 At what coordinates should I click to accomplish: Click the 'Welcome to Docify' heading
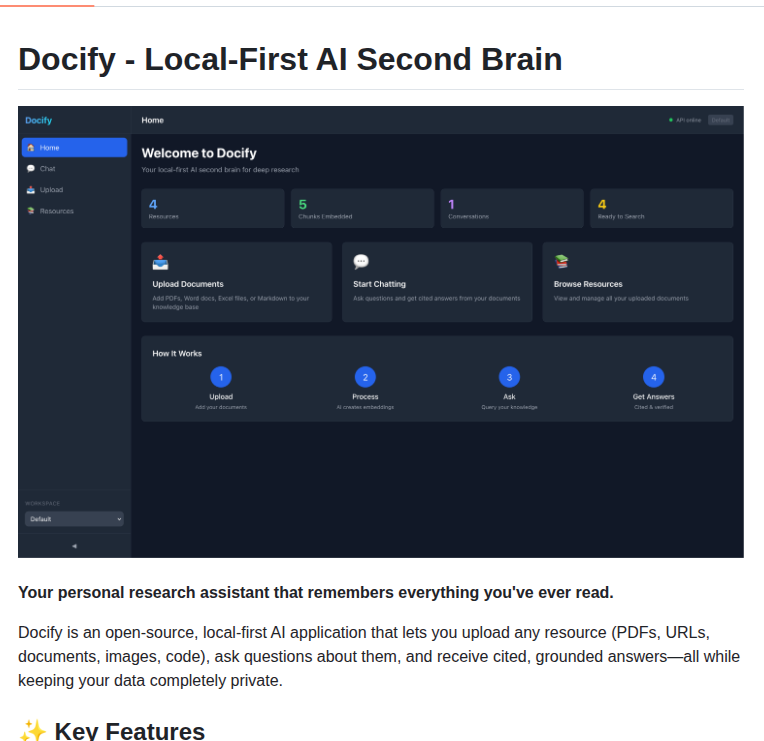click(x=199, y=153)
